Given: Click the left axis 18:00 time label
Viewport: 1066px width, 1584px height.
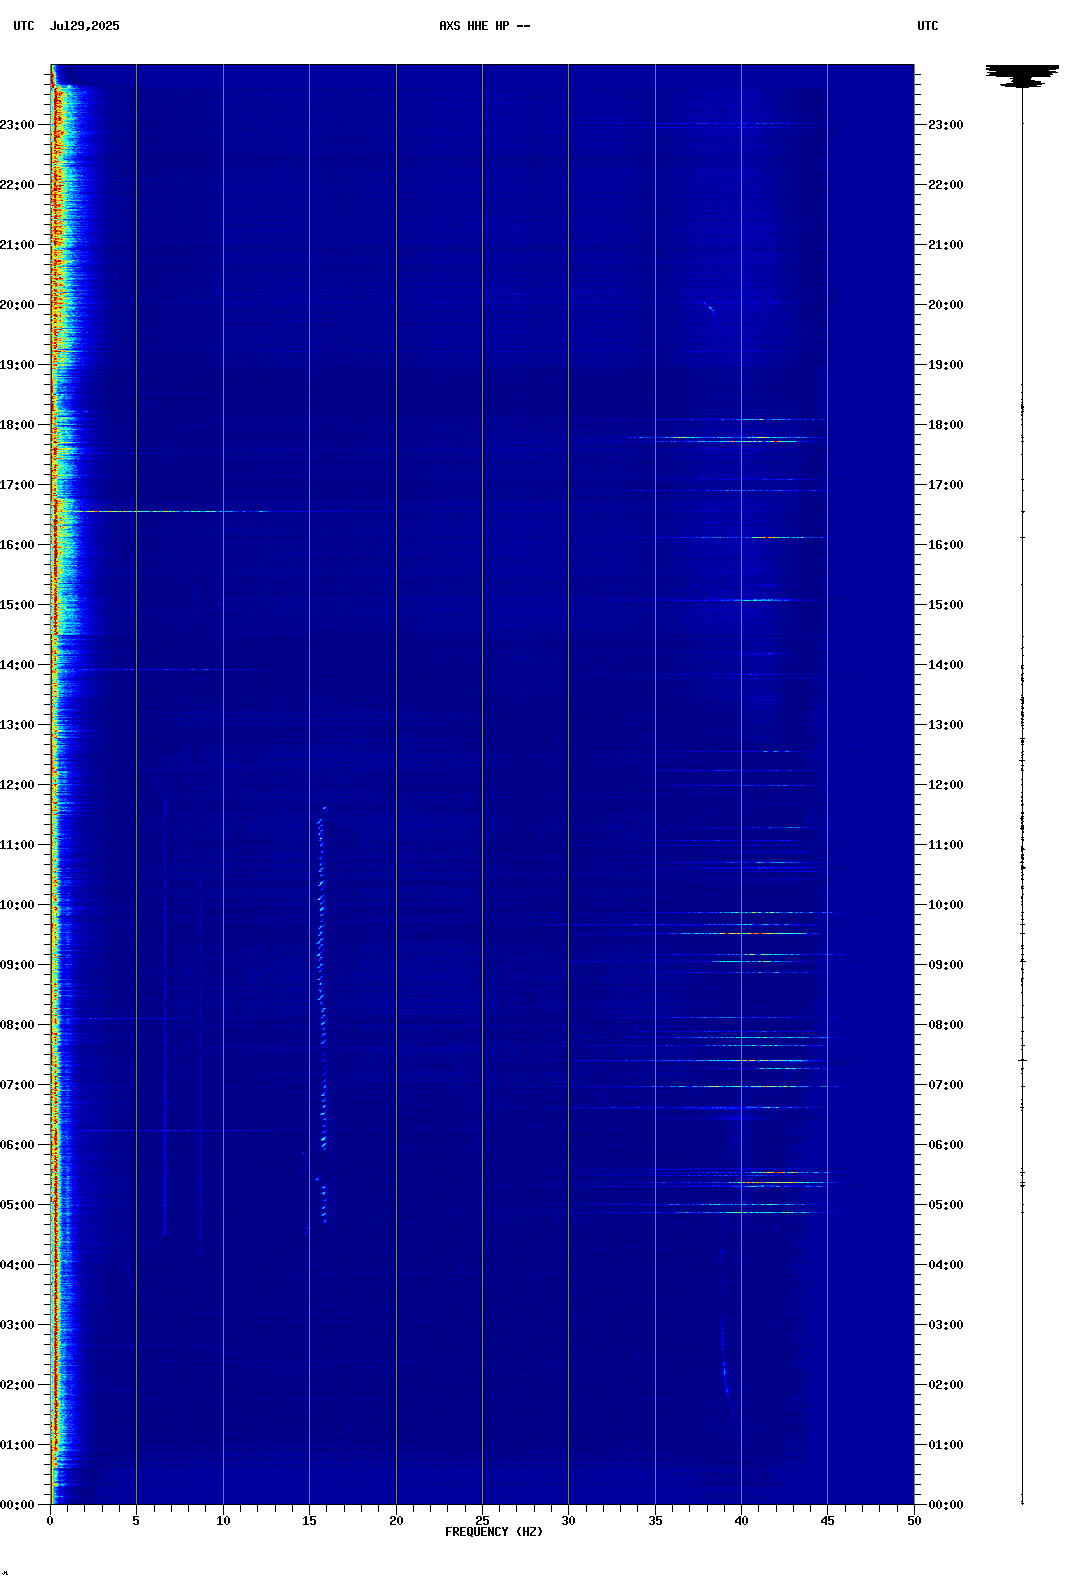Looking at the screenshot, I should (17, 425).
